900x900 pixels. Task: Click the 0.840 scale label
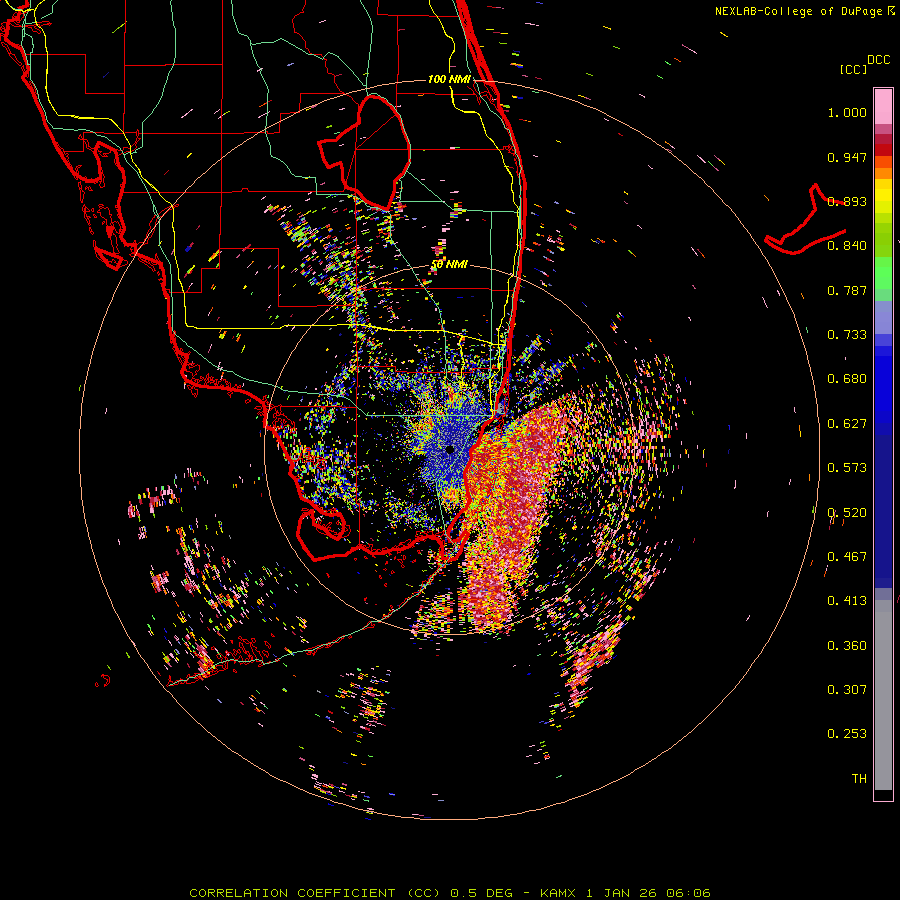847,246
